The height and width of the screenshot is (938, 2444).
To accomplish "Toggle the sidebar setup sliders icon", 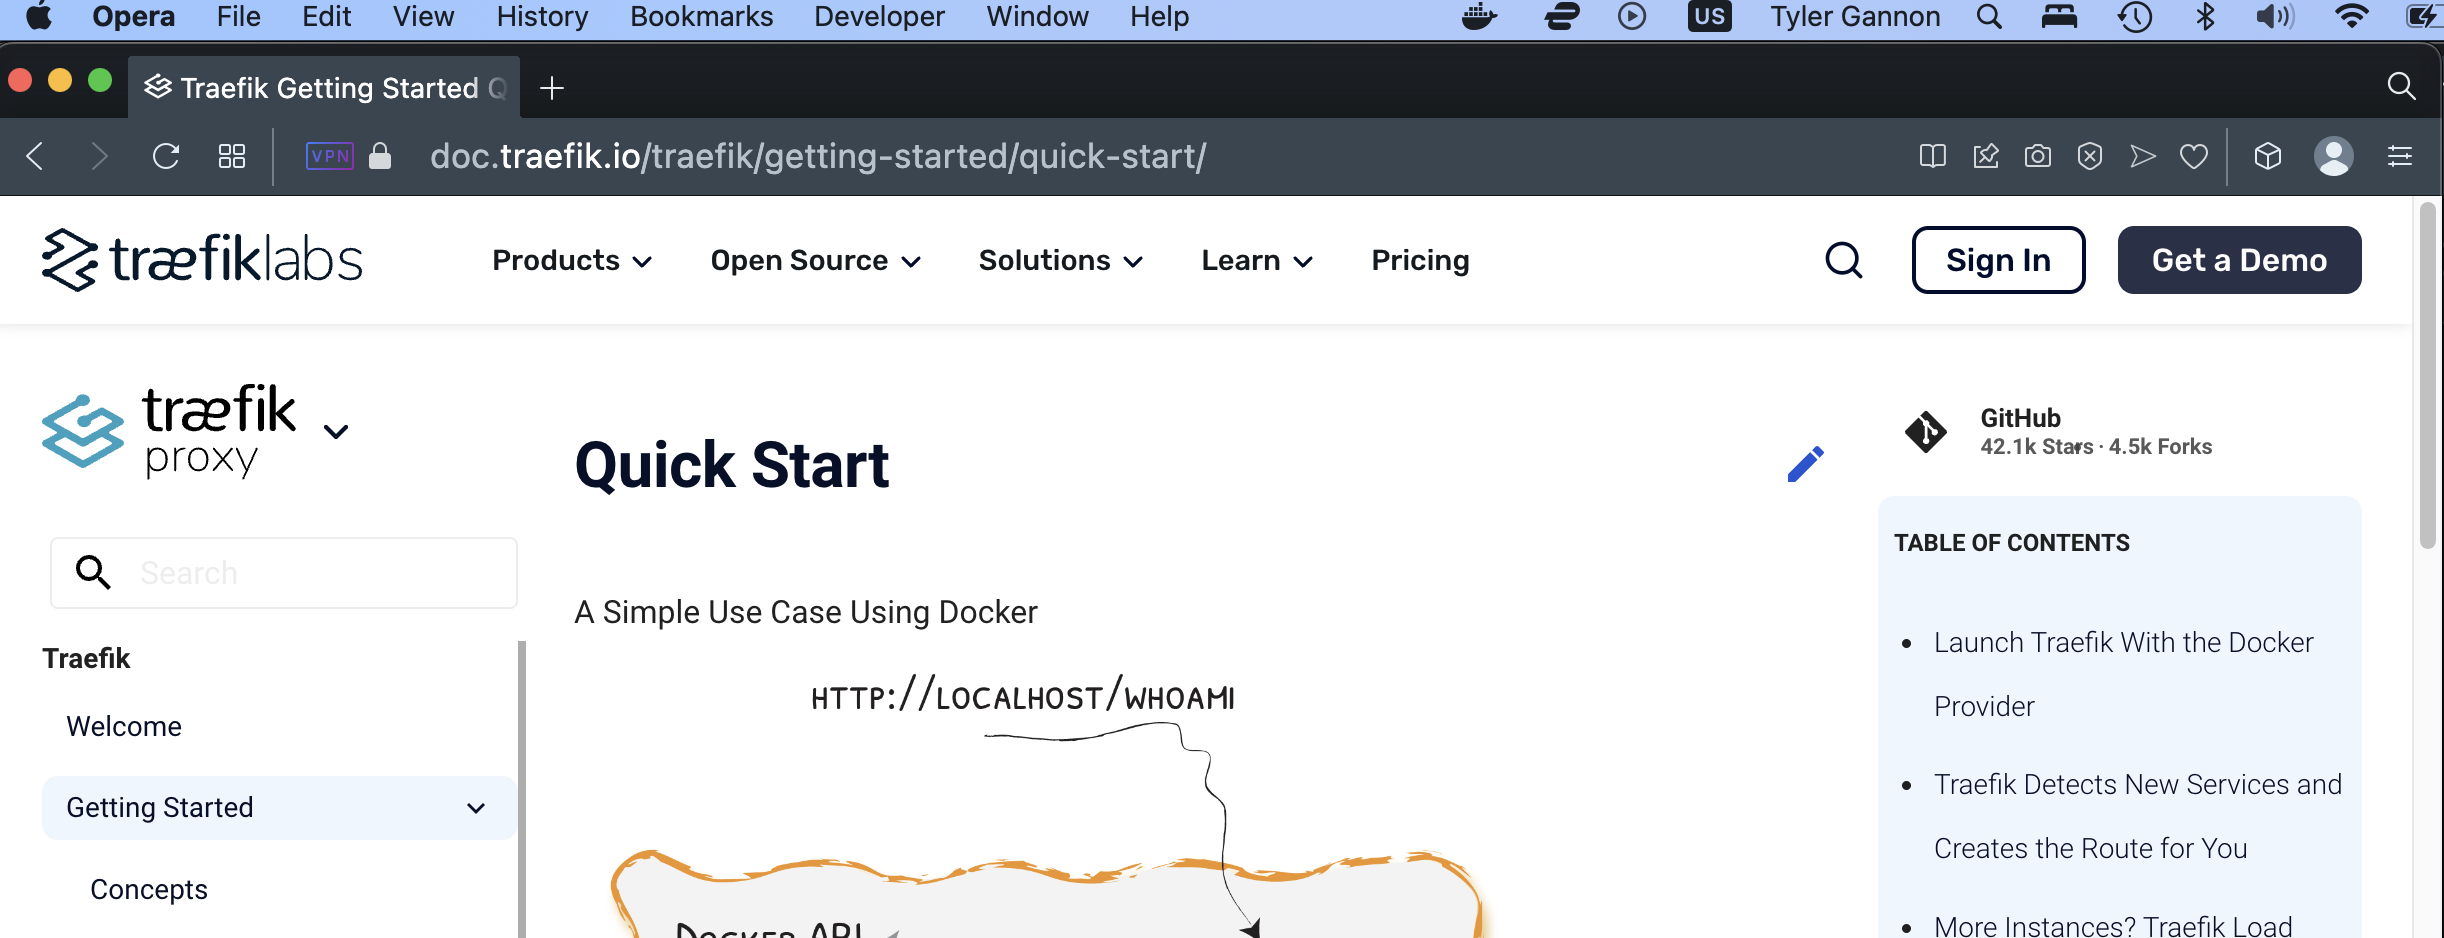I will click(x=2400, y=156).
